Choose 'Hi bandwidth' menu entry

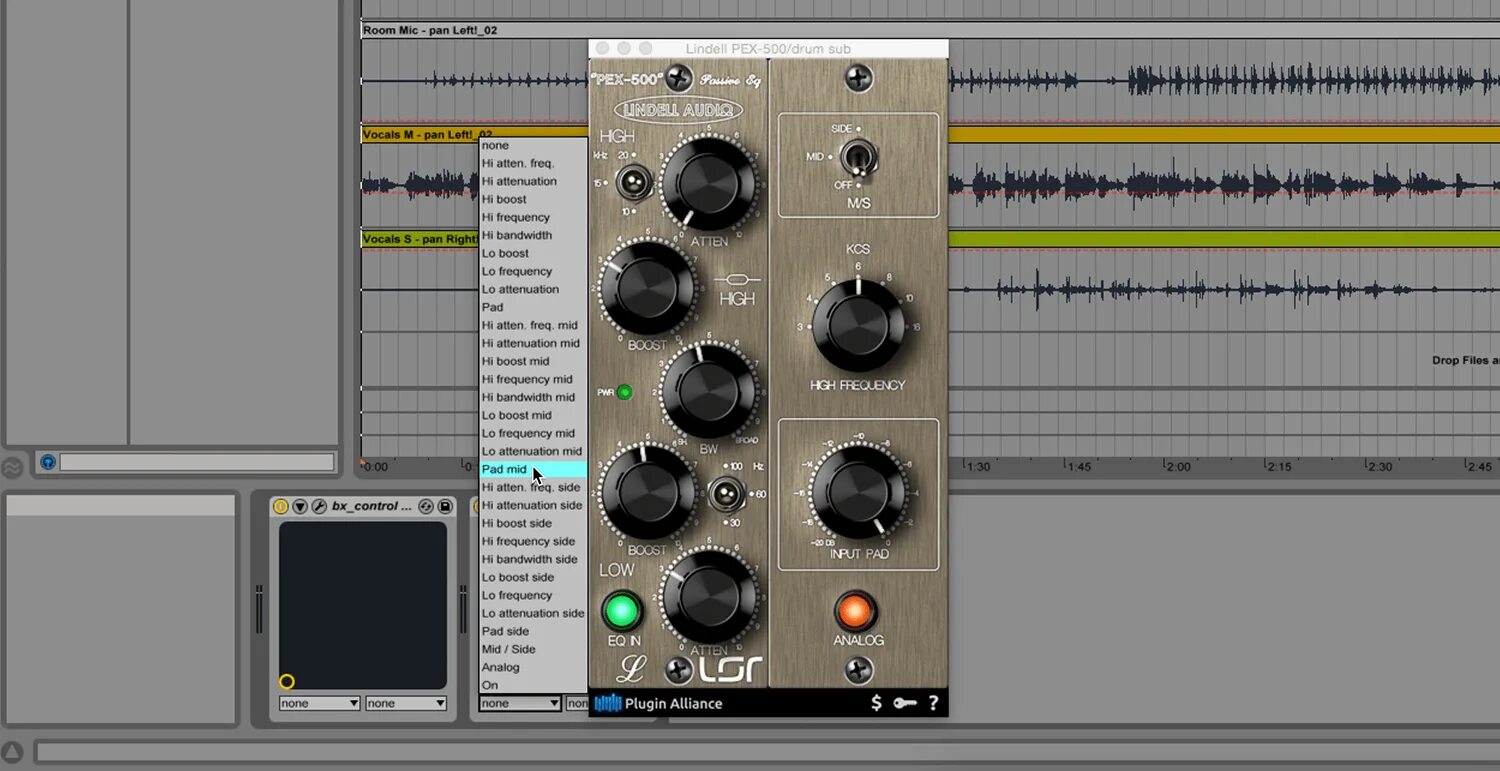pyautogui.click(x=533, y=235)
